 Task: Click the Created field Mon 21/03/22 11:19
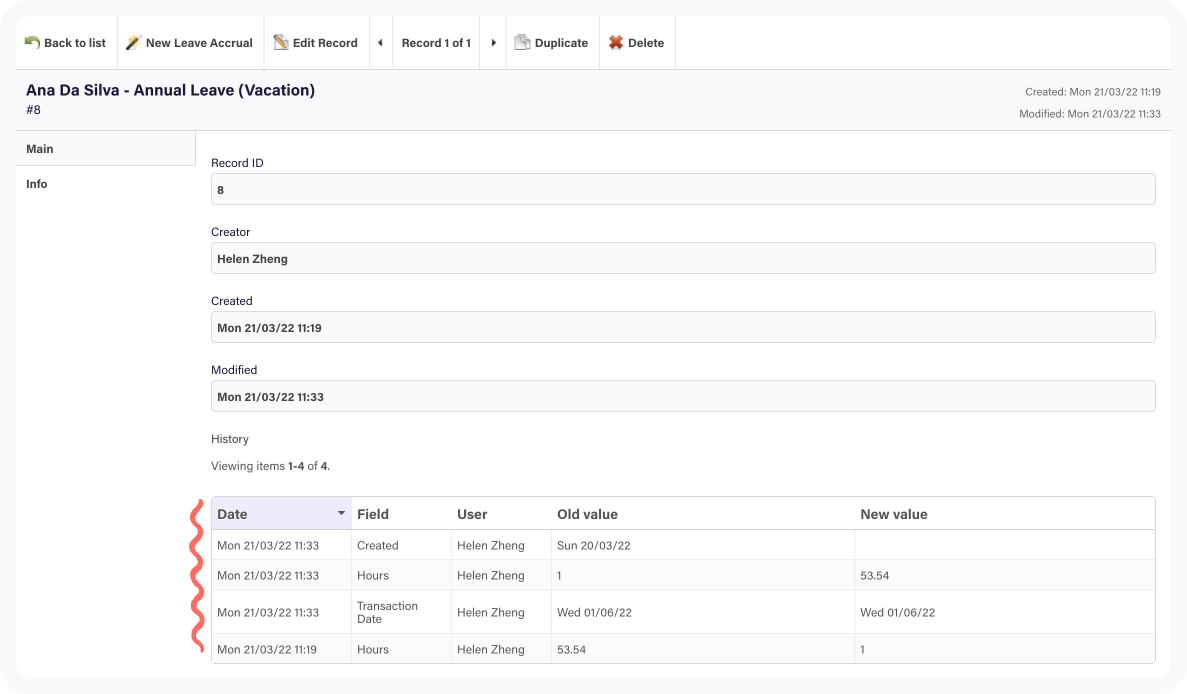click(x=683, y=327)
